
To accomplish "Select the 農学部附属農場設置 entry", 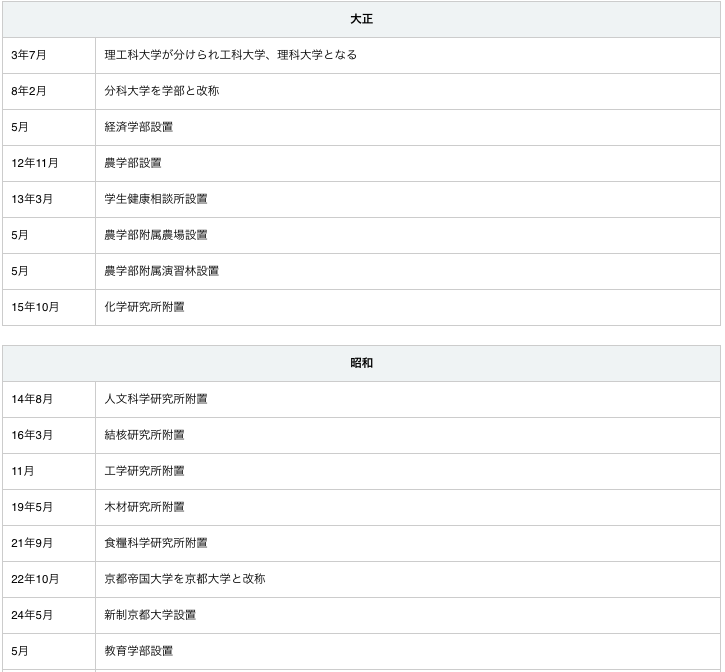I will point(408,235).
